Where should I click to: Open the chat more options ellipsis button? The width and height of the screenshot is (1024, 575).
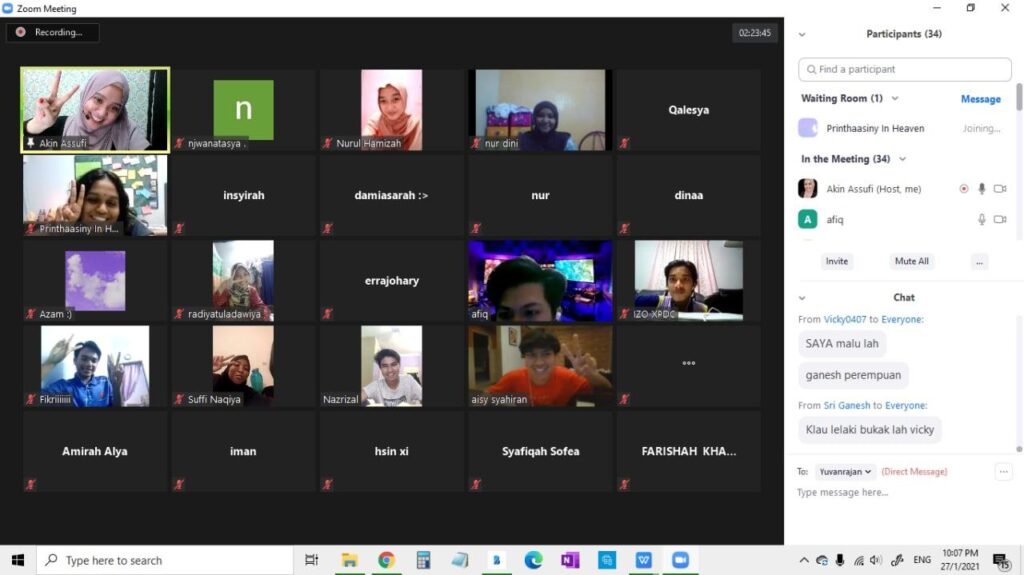(1003, 472)
